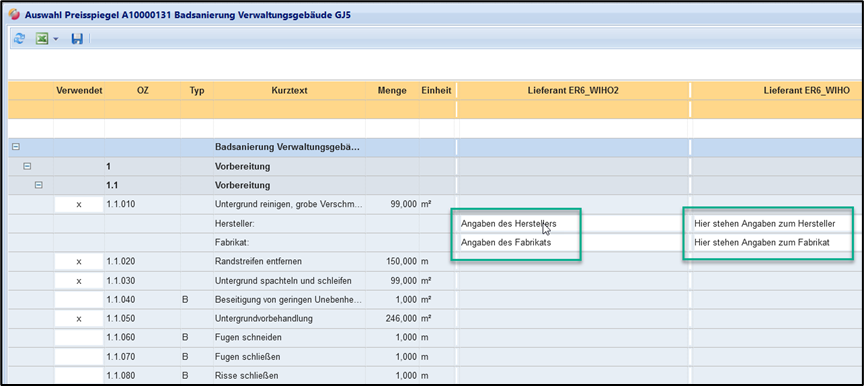Toggle Verwendet mark for row 1.1.080
Image resolution: width=864 pixels, height=386 pixels.
coord(79,376)
